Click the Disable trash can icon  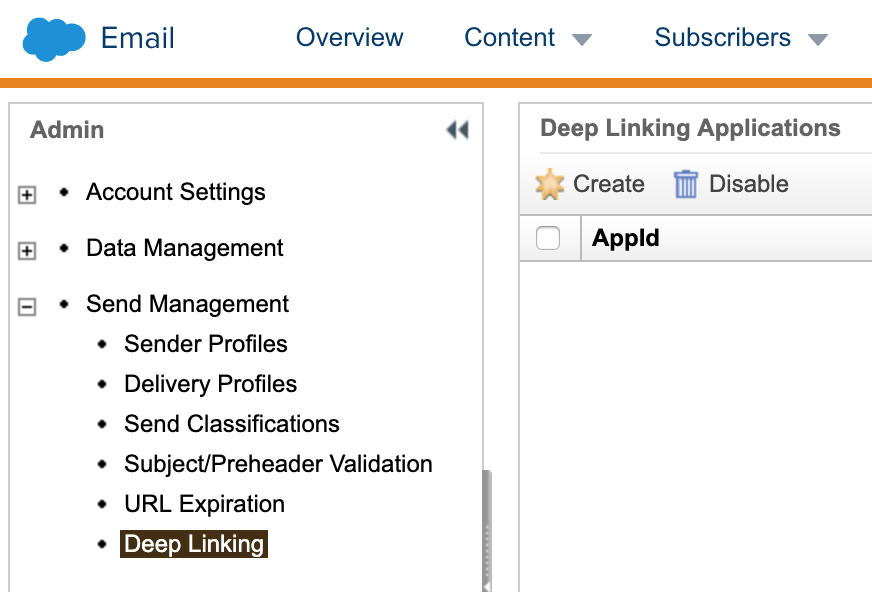[685, 184]
